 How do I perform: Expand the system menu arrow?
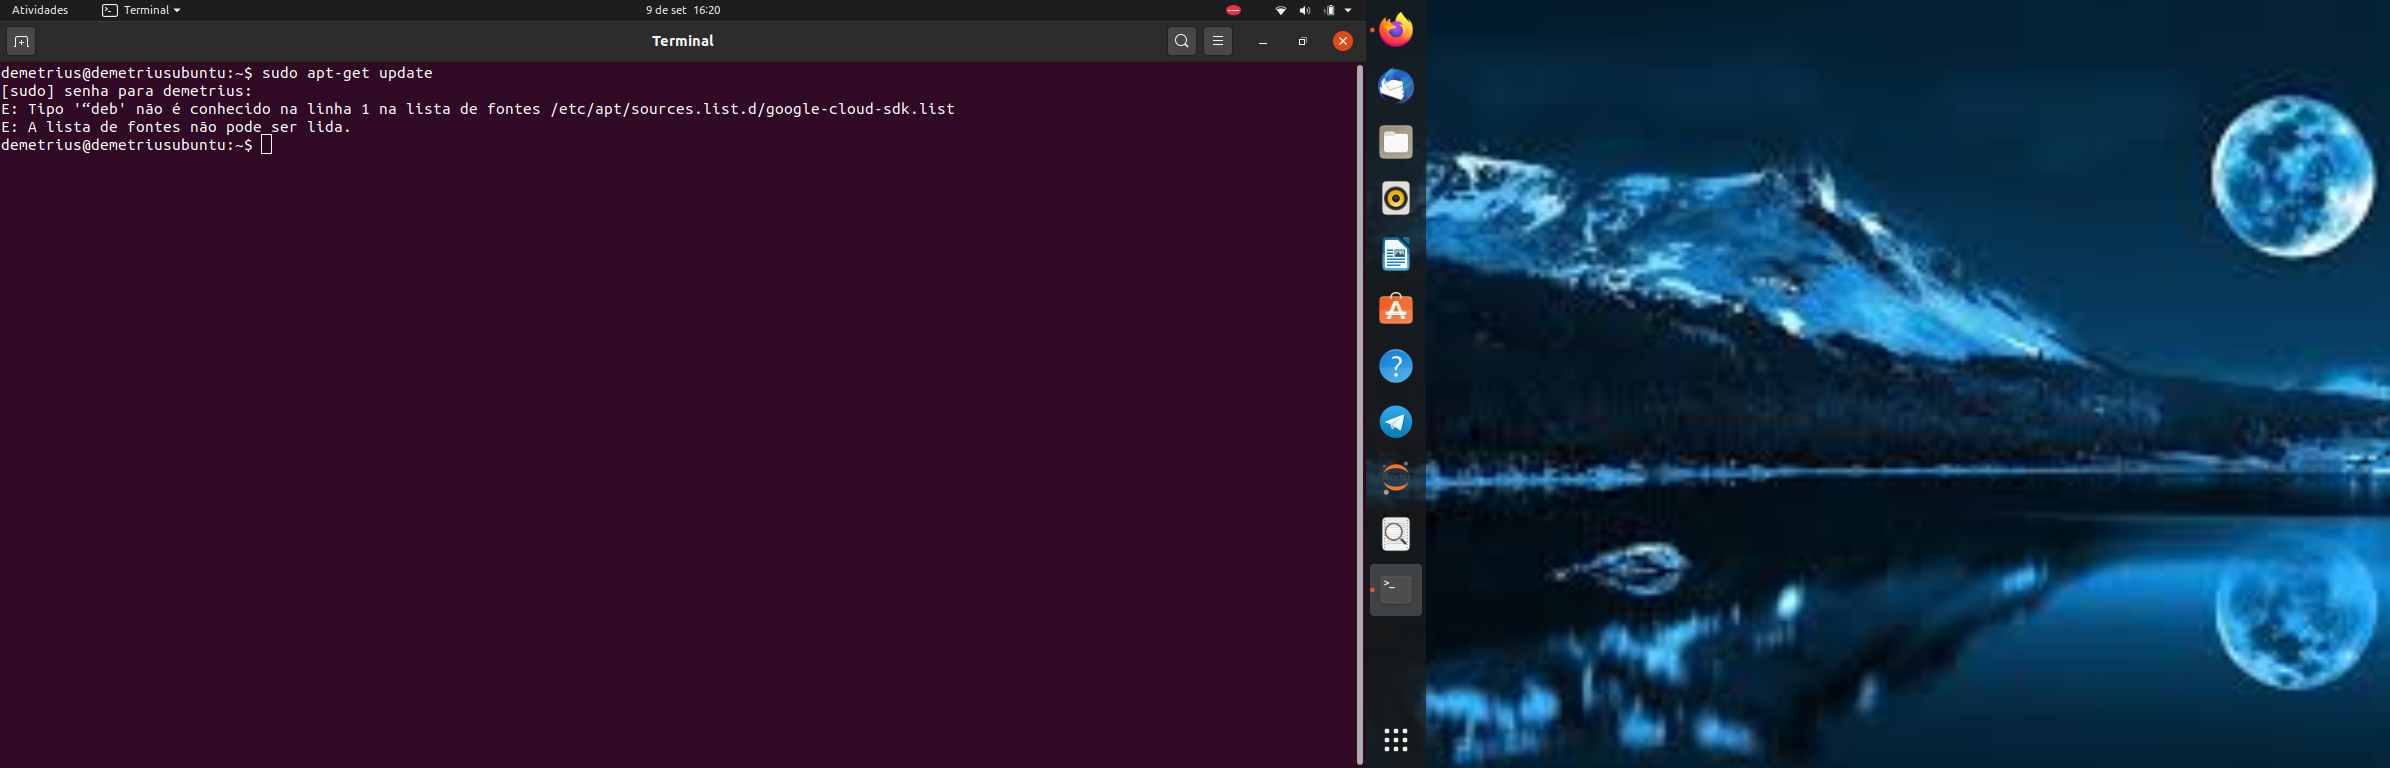[1348, 10]
